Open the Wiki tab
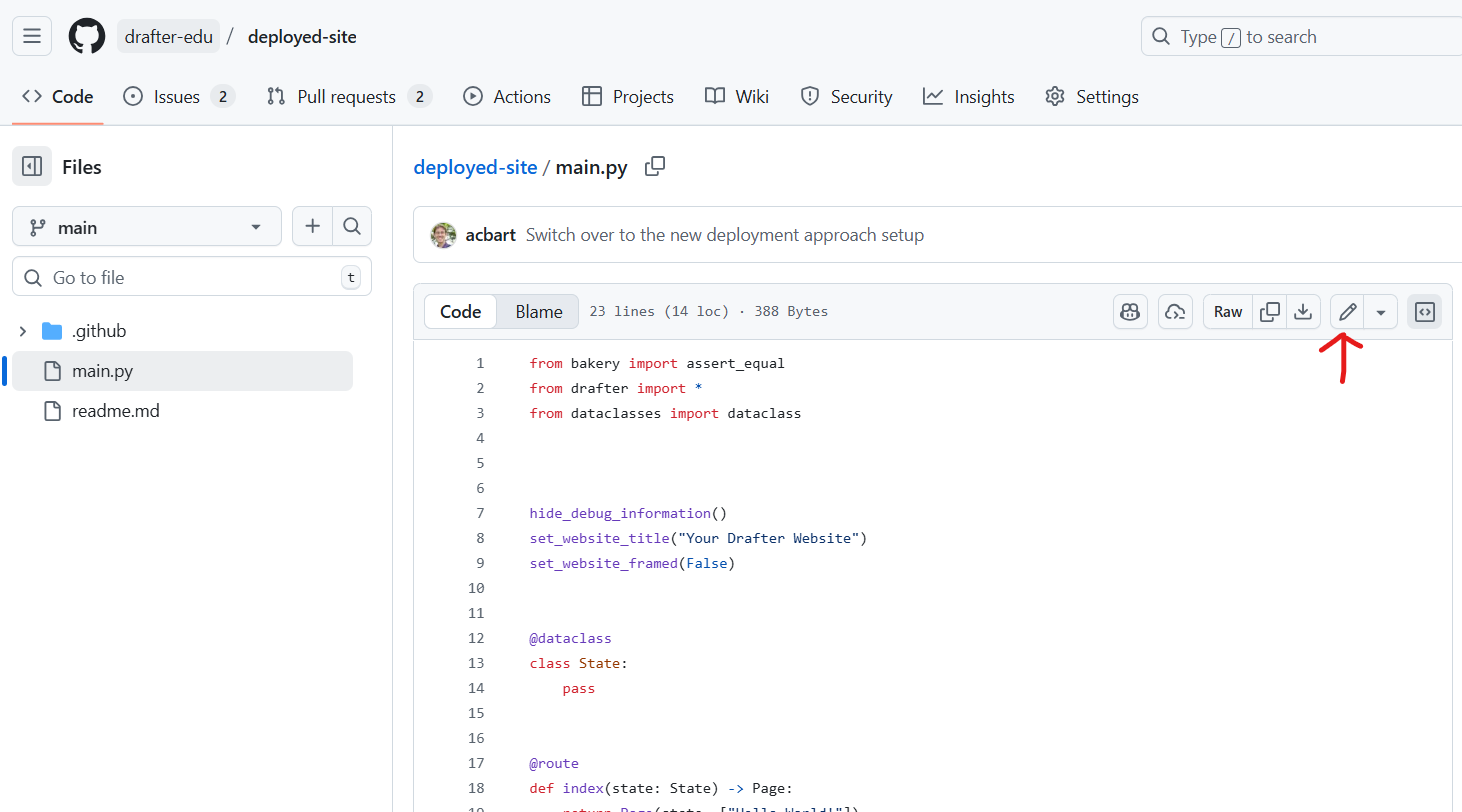1462x812 pixels. click(x=737, y=97)
